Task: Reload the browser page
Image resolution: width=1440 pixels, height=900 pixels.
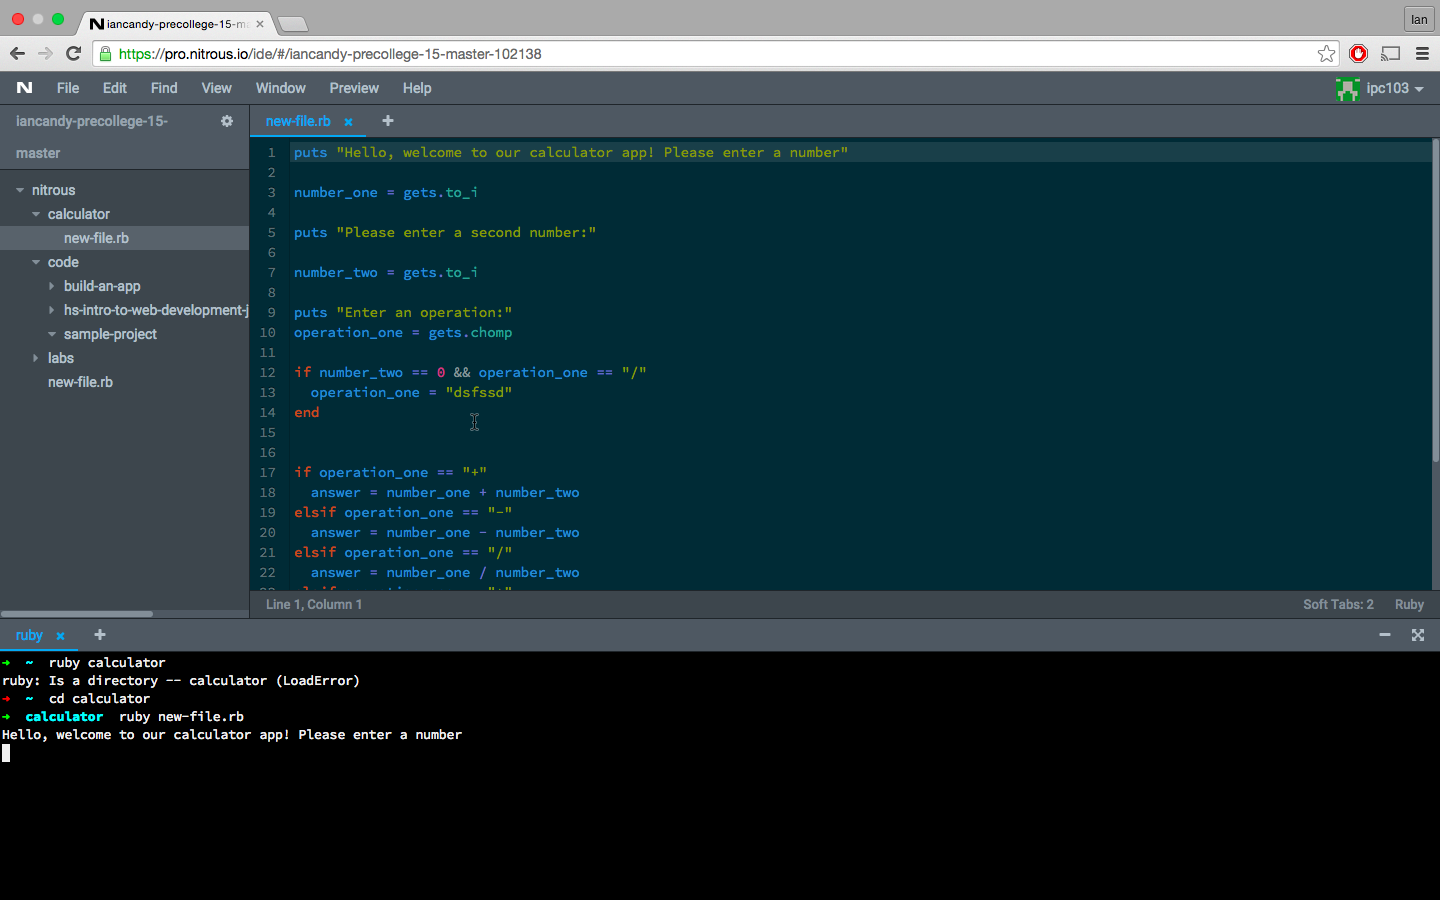Action: (x=73, y=54)
